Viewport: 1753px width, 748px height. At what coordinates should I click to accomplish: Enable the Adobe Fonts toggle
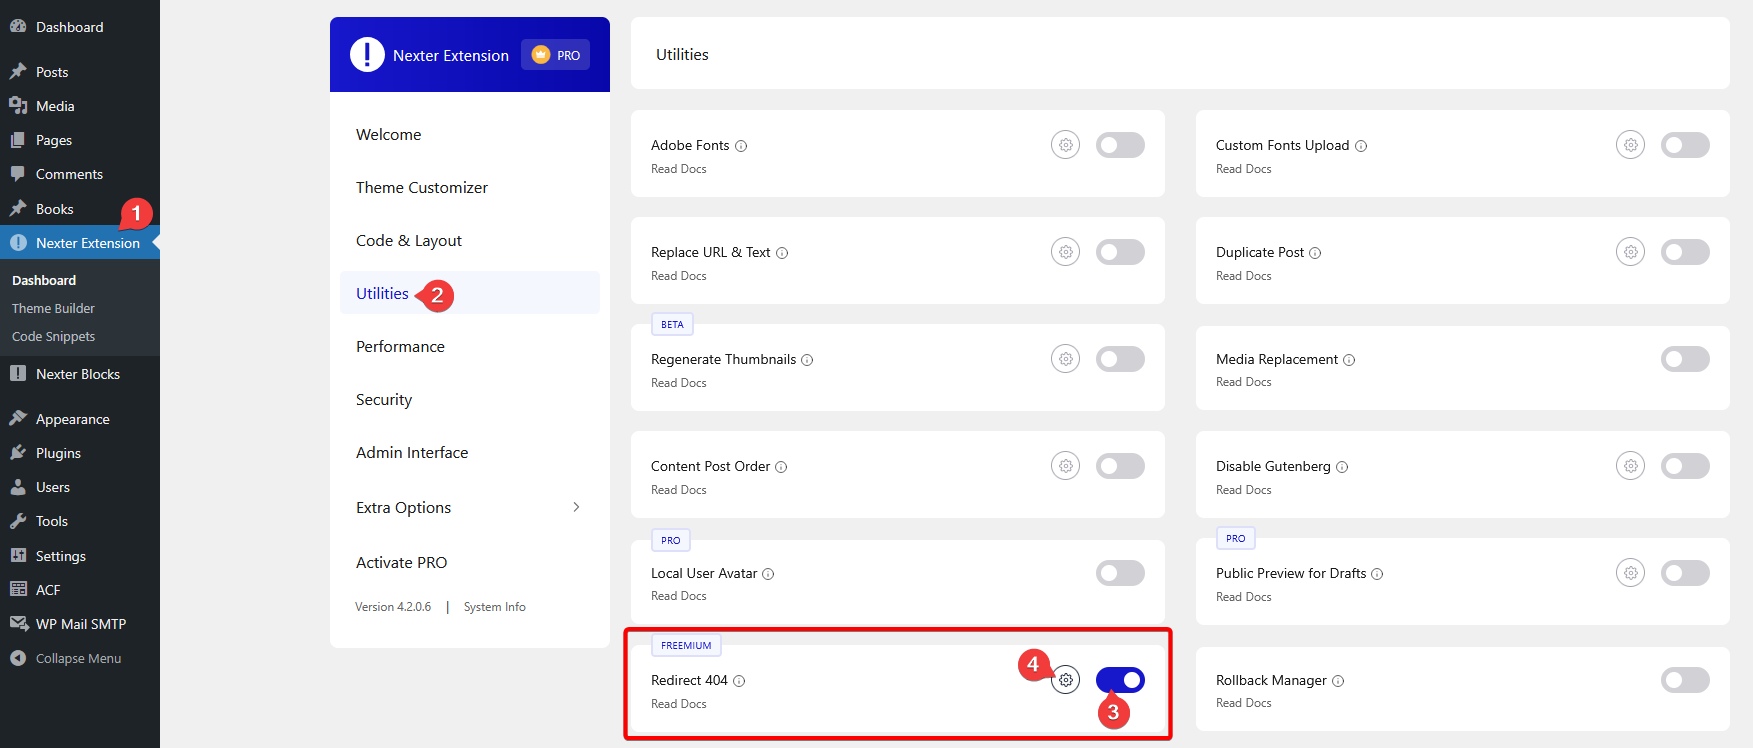[x=1120, y=144]
